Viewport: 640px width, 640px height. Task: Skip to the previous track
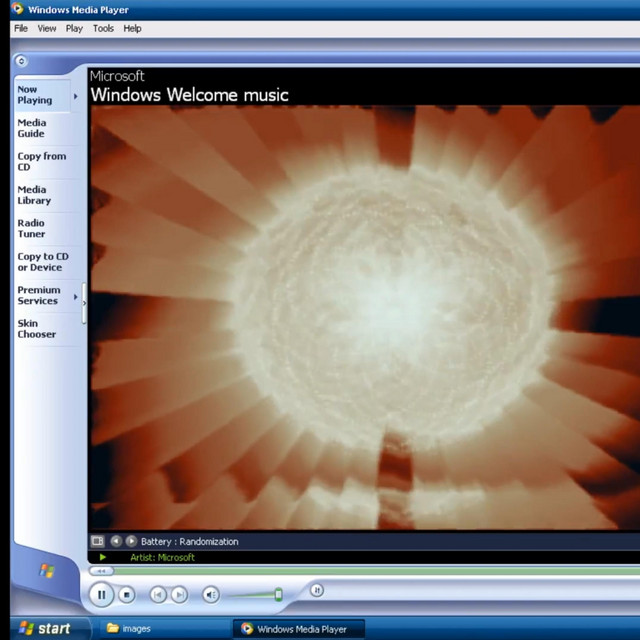point(158,595)
